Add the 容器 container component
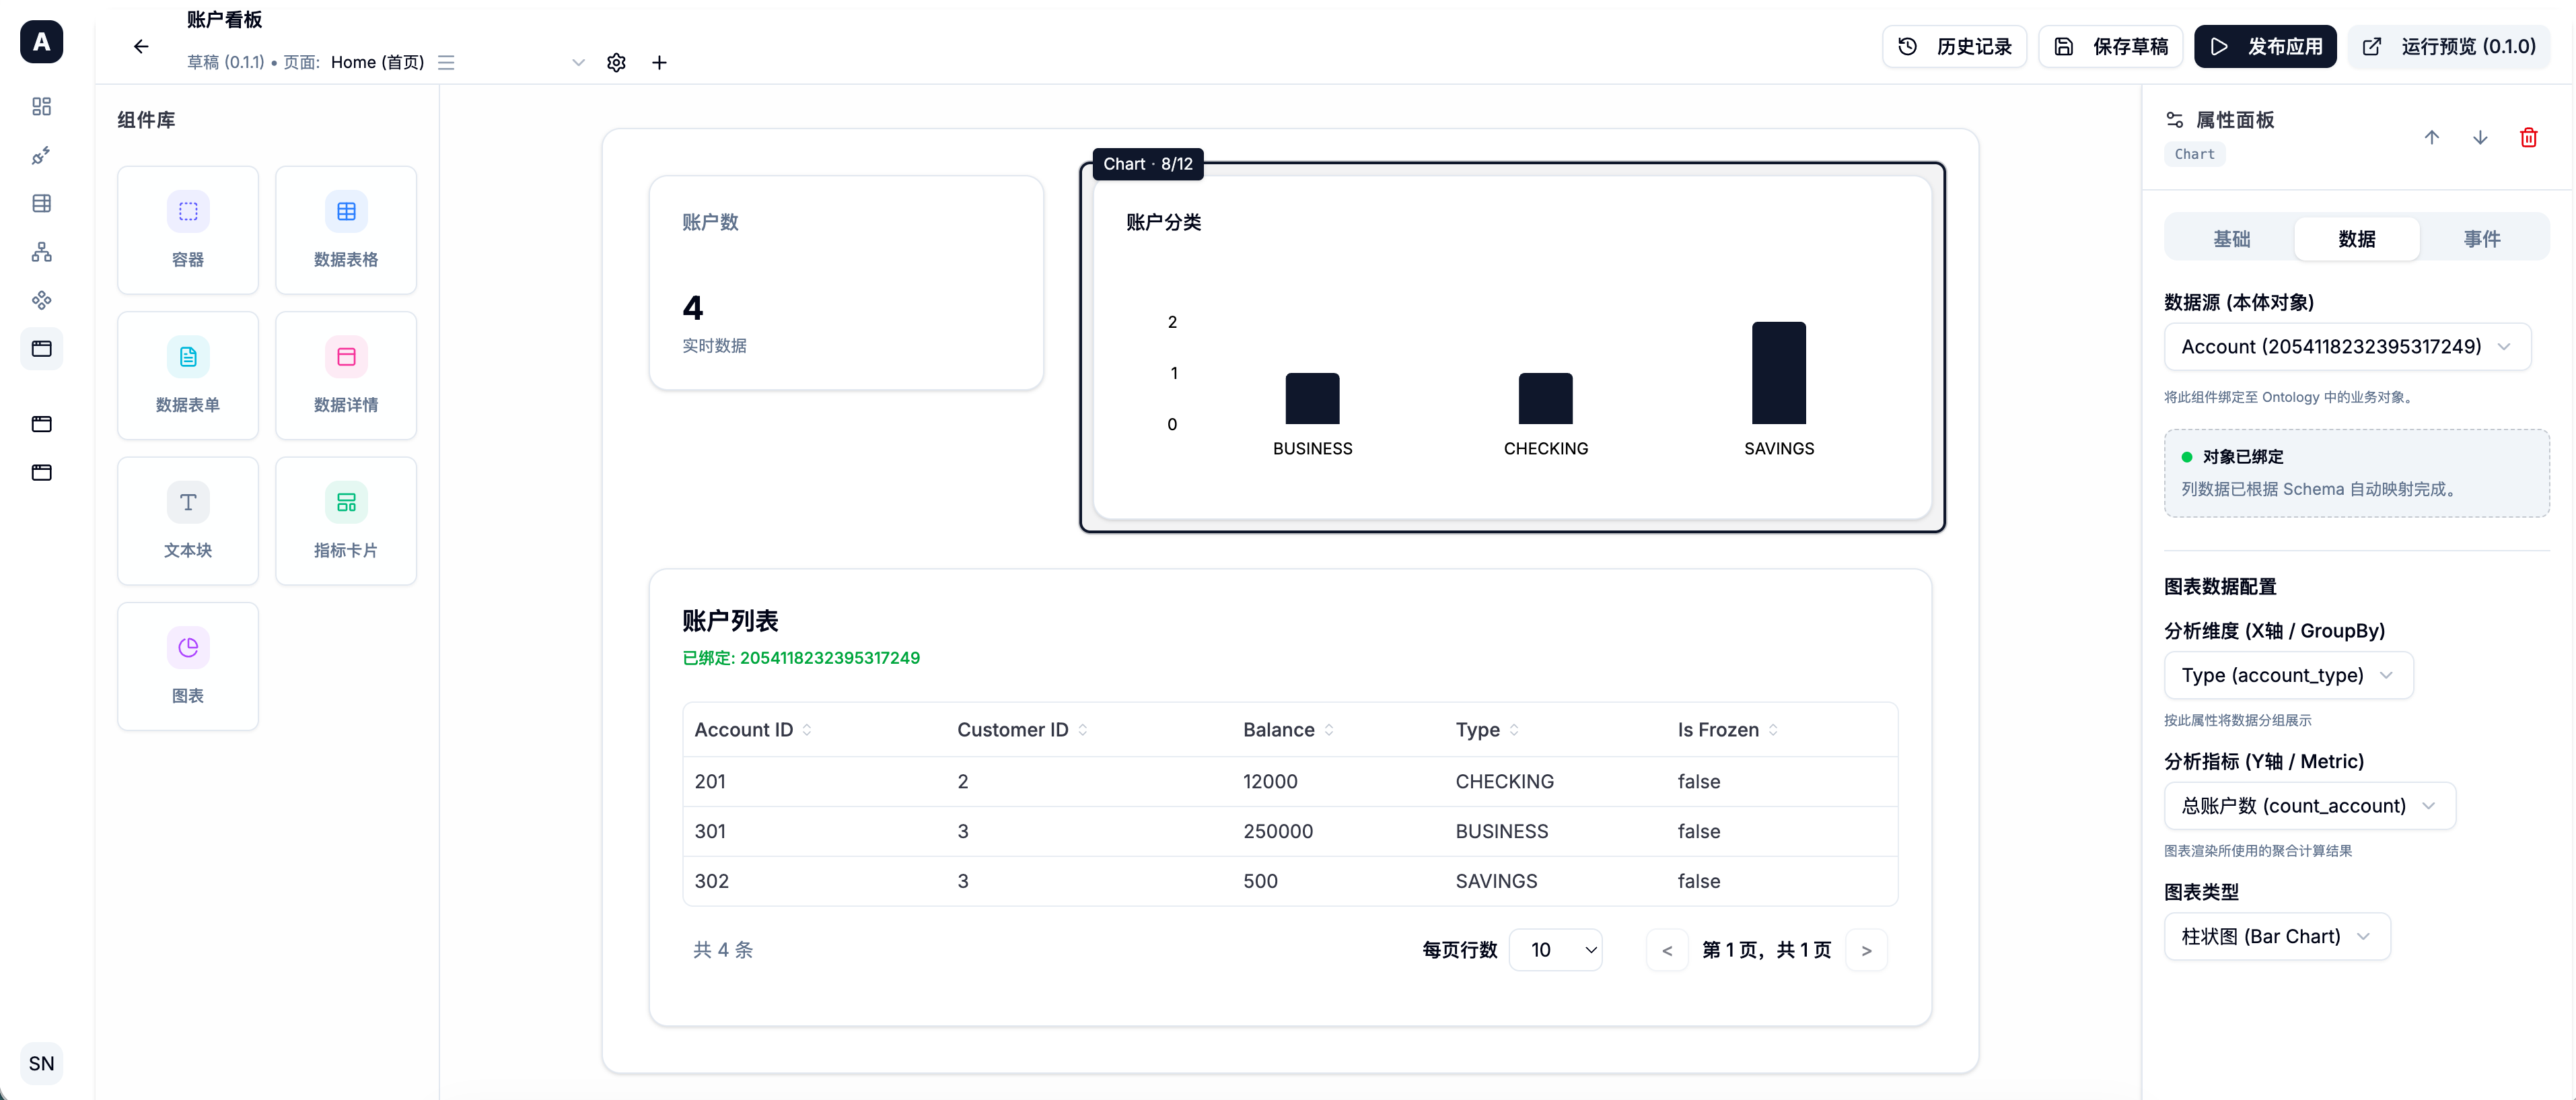The width and height of the screenshot is (2576, 1100). click(188, 230)
